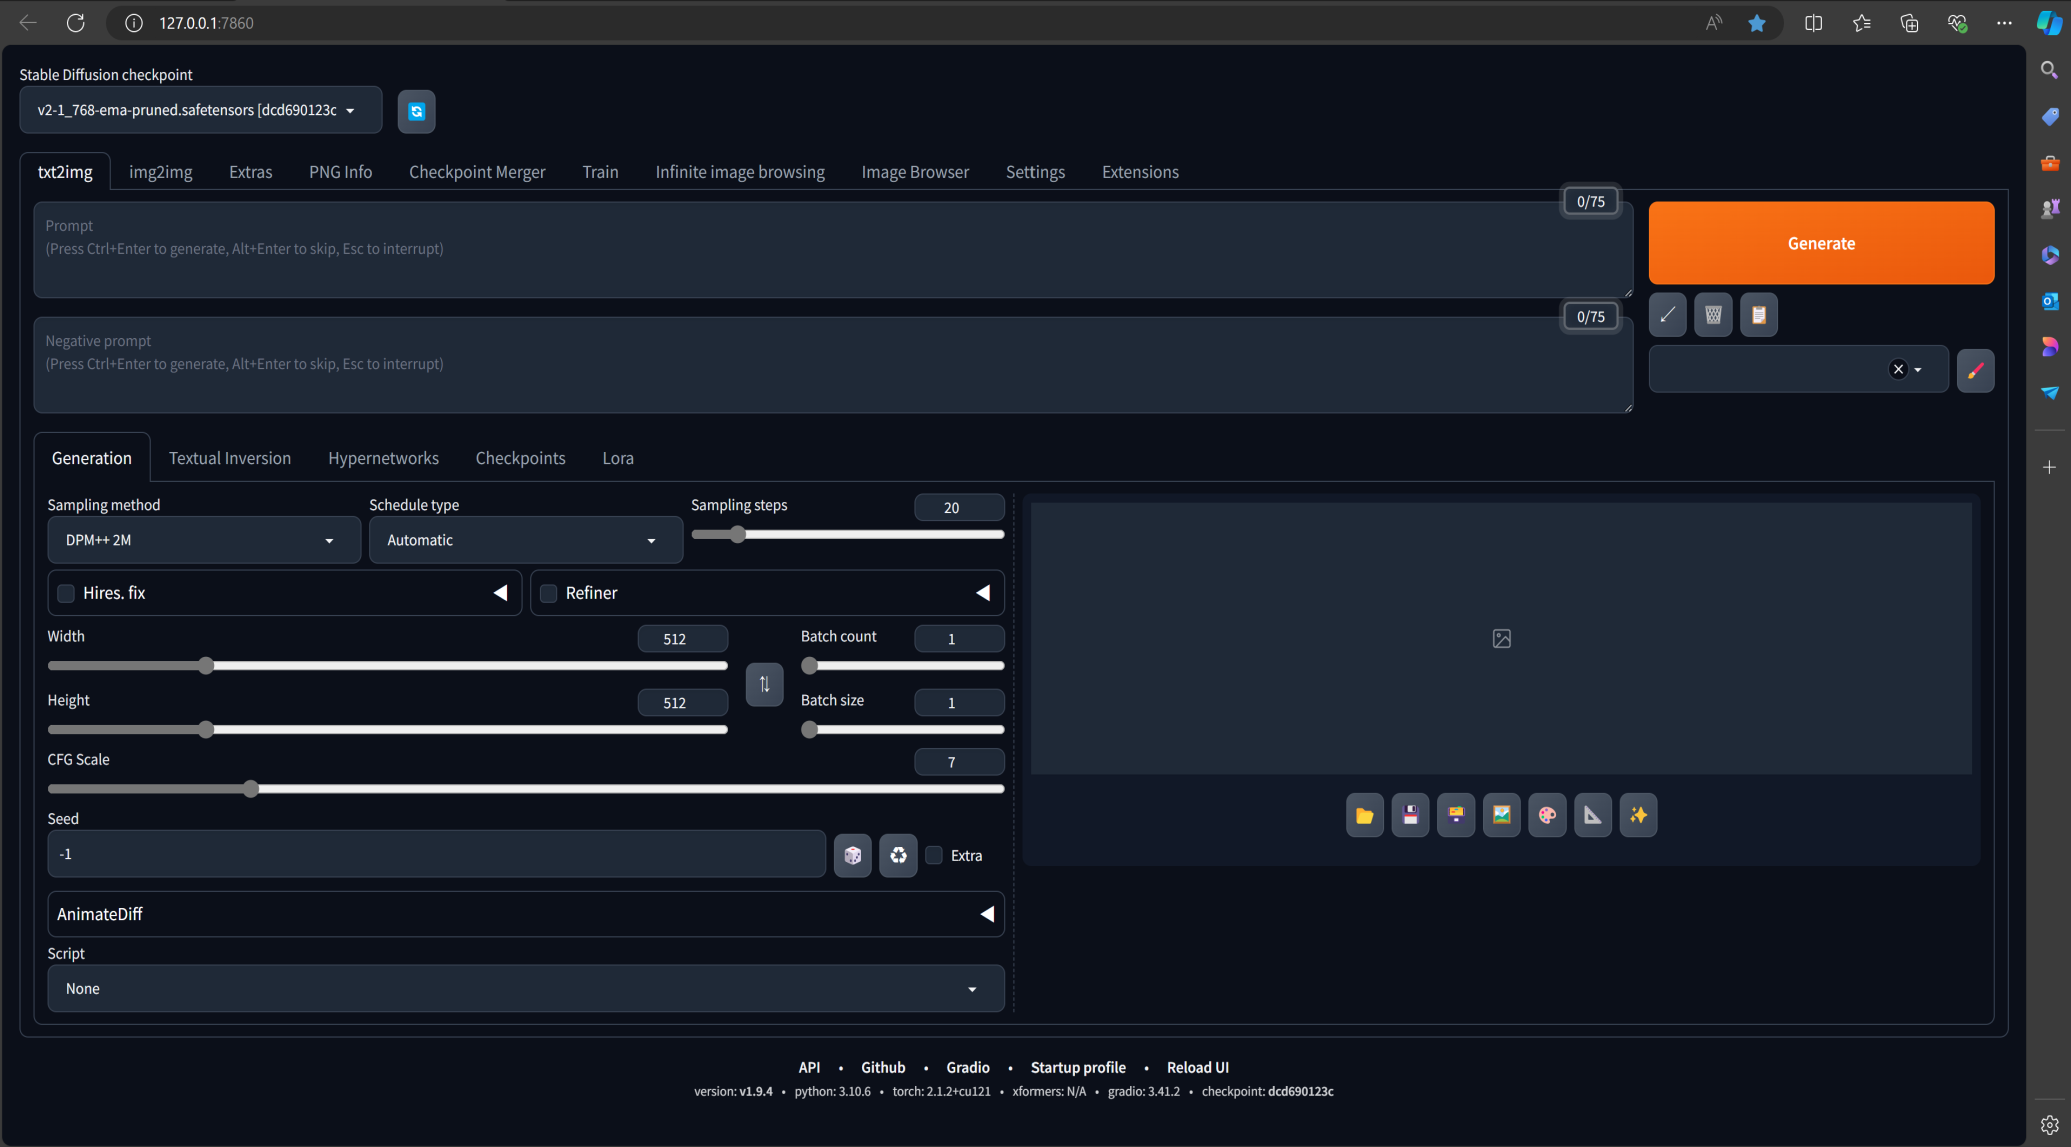
Task: Click the Startup profile link
Action: coord(1078,1067)
